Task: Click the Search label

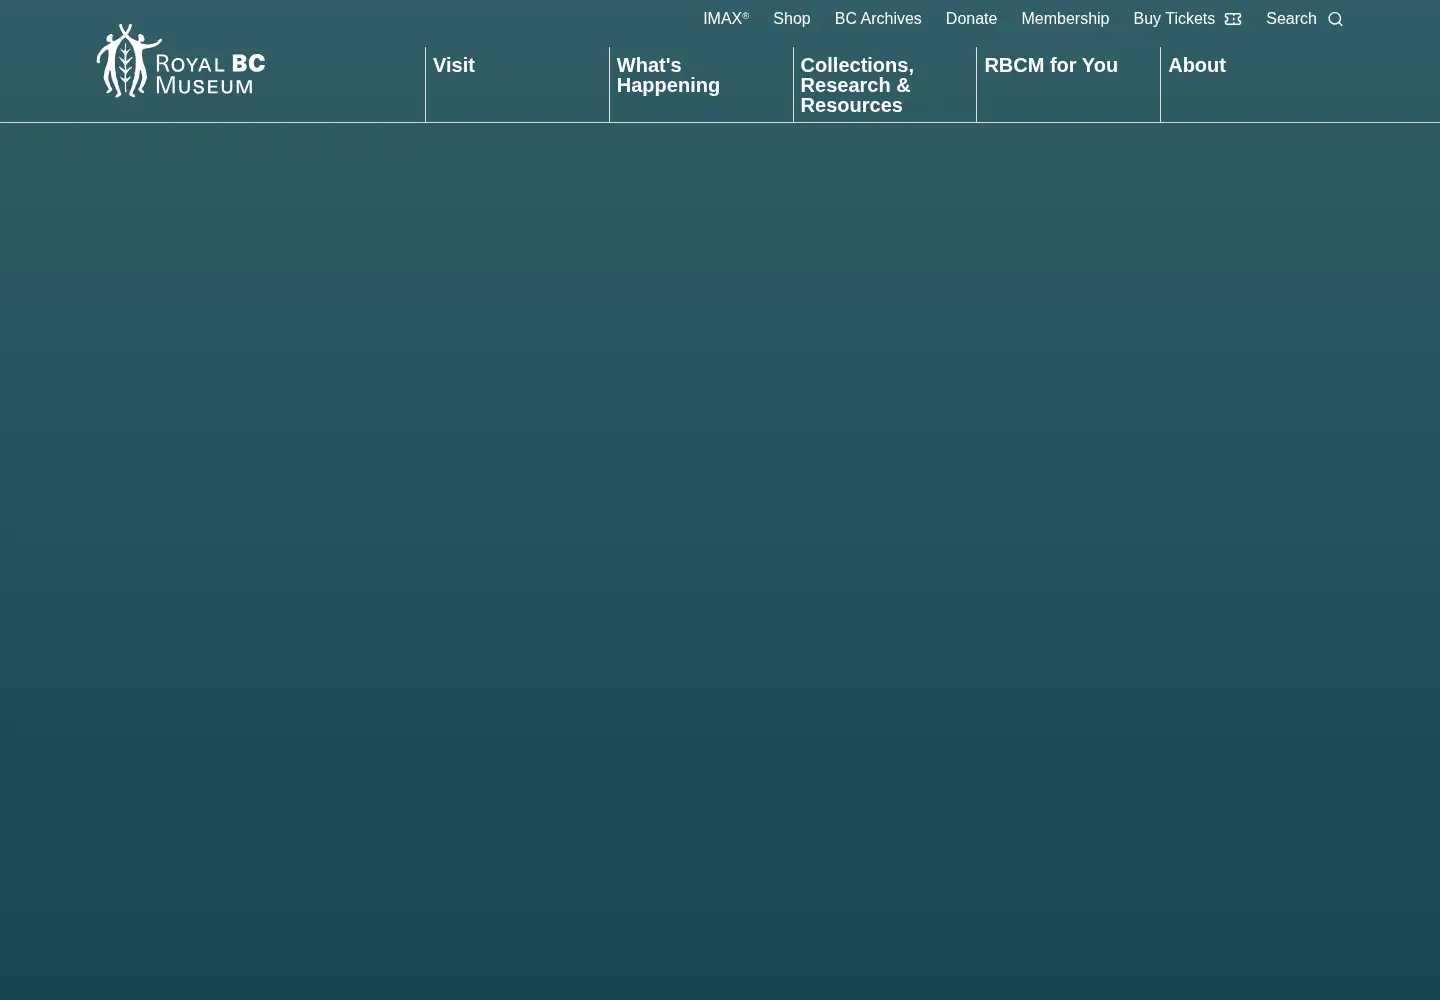Action: point(1291,18)
